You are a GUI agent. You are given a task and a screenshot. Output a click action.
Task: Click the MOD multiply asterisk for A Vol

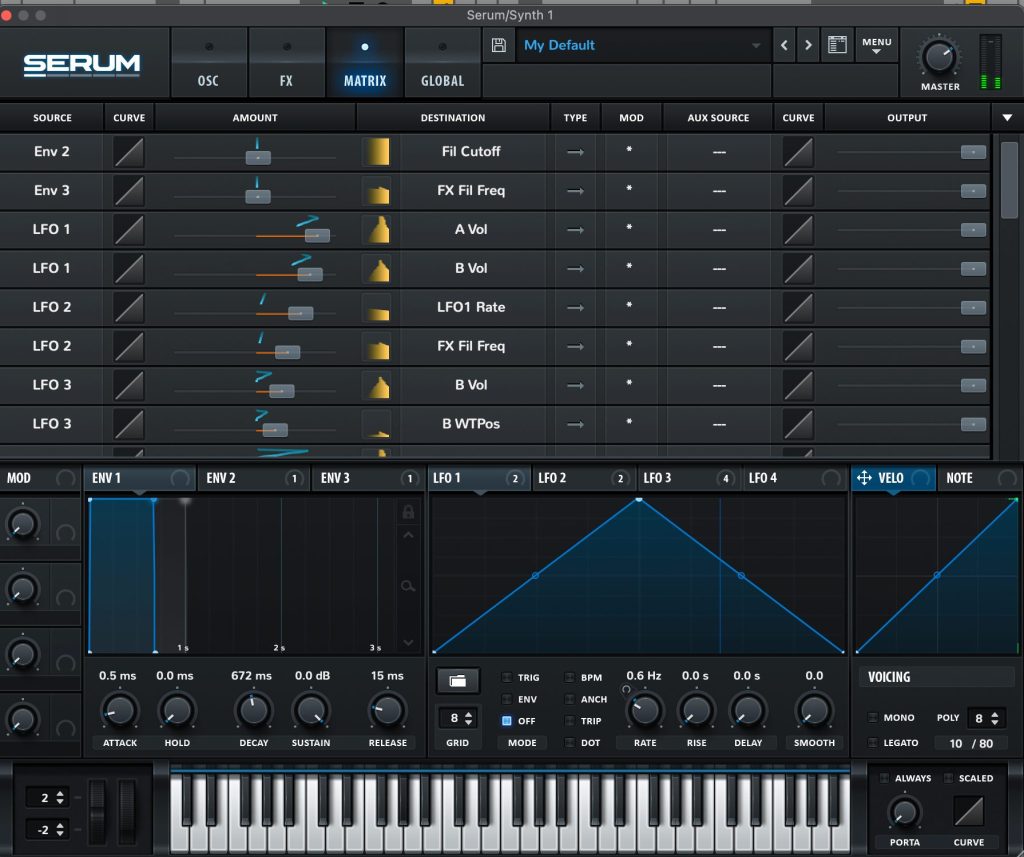[629, 228]
